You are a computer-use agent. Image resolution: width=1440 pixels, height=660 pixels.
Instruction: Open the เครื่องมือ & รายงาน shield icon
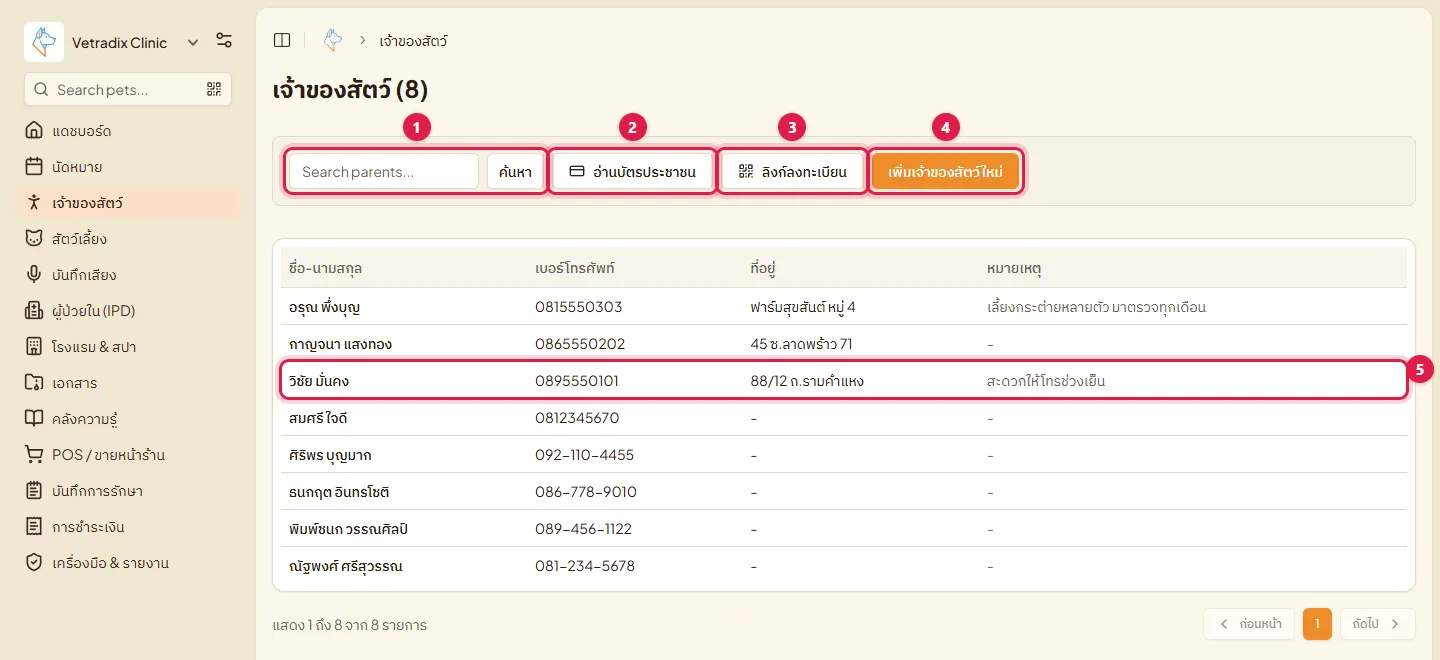pyautogui.click(x=34, y=563)
